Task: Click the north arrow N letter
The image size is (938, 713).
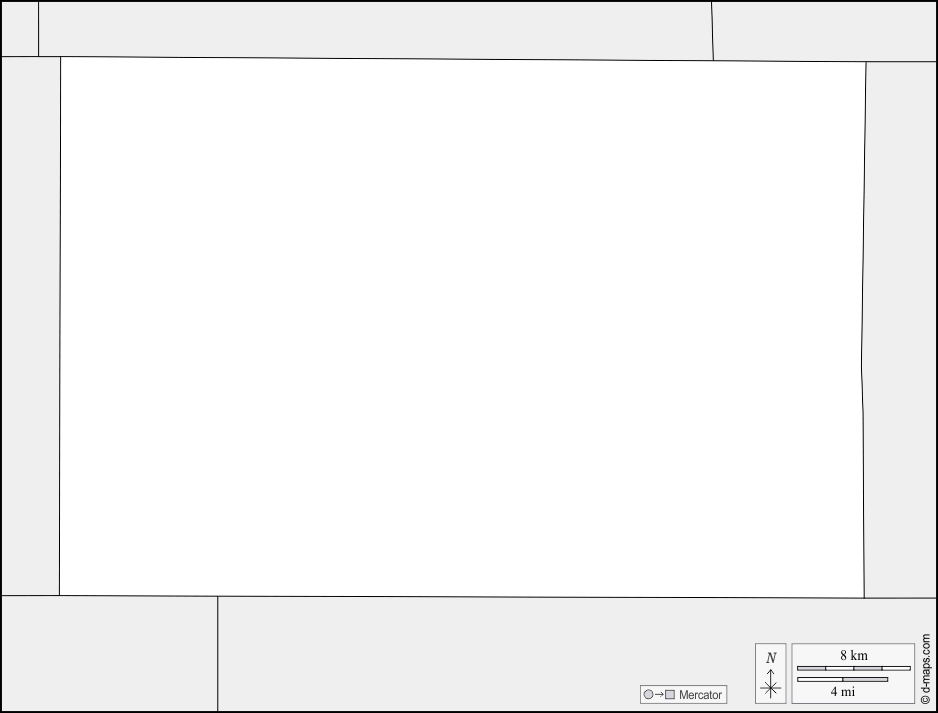Action: 770,658
